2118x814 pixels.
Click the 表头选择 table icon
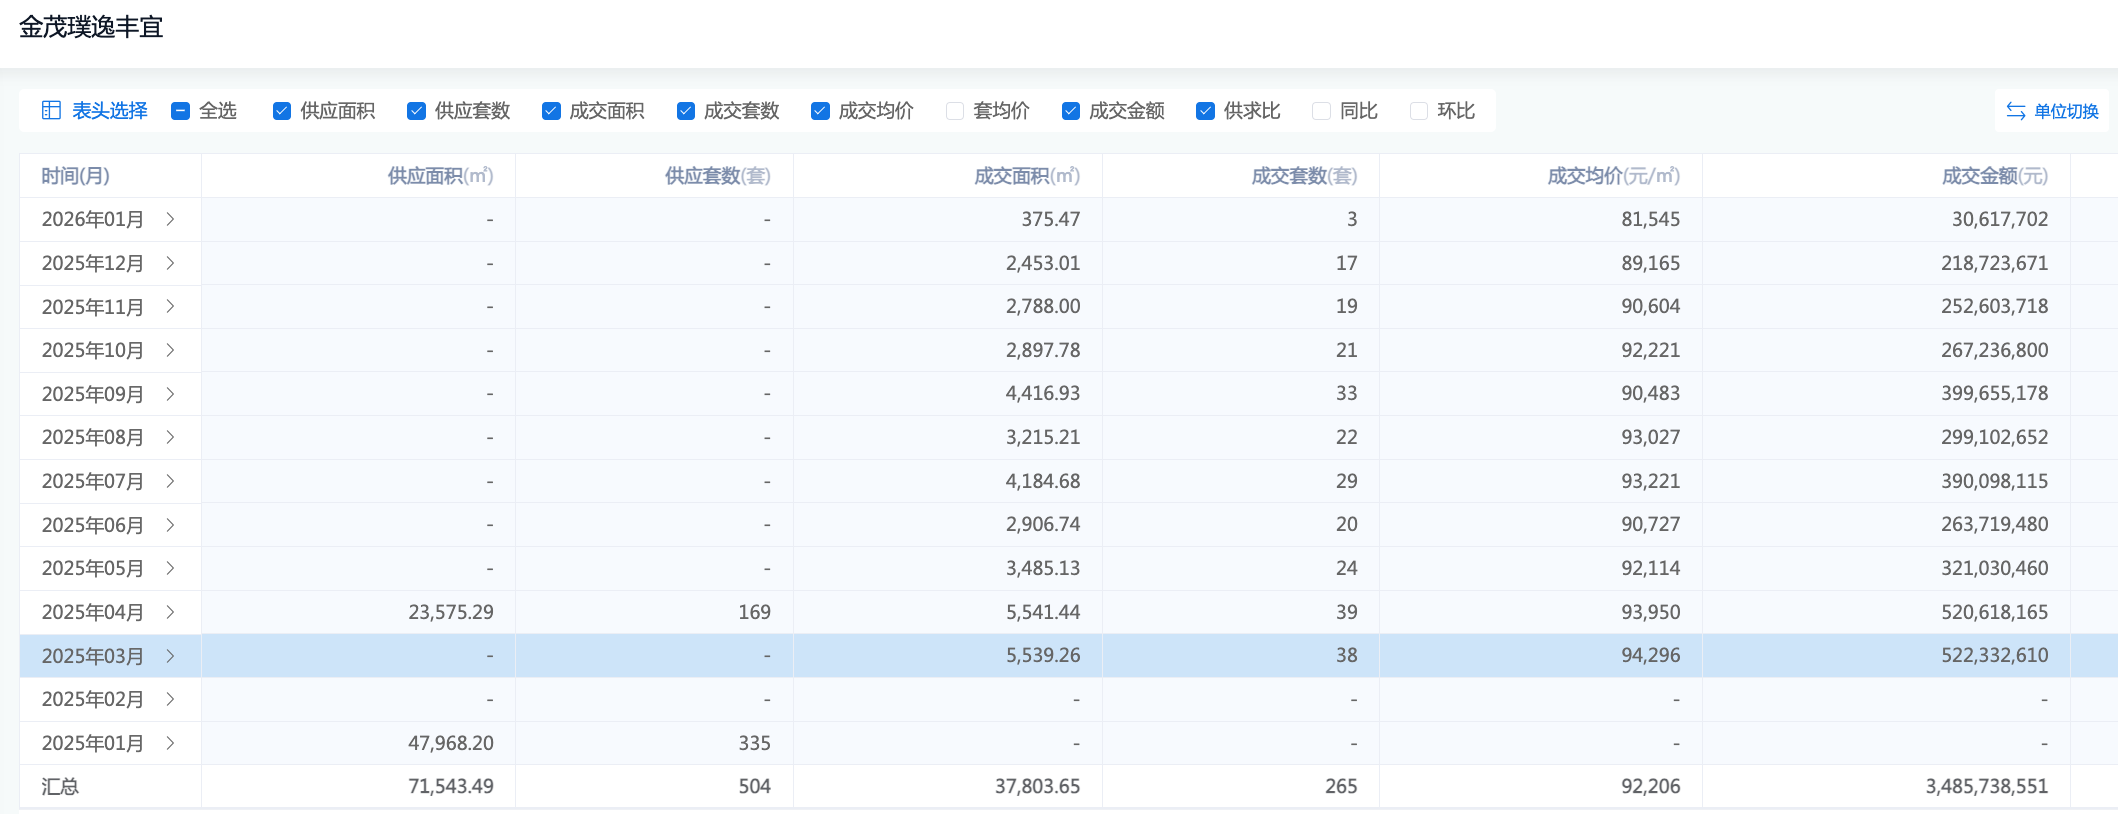point(51,110)
